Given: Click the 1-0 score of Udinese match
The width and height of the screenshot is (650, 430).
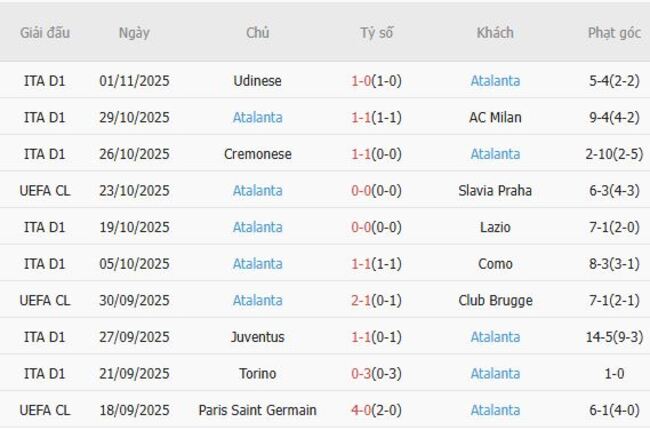Looking at the screenshot, I should pyautogui.click(x=361, y=81).
